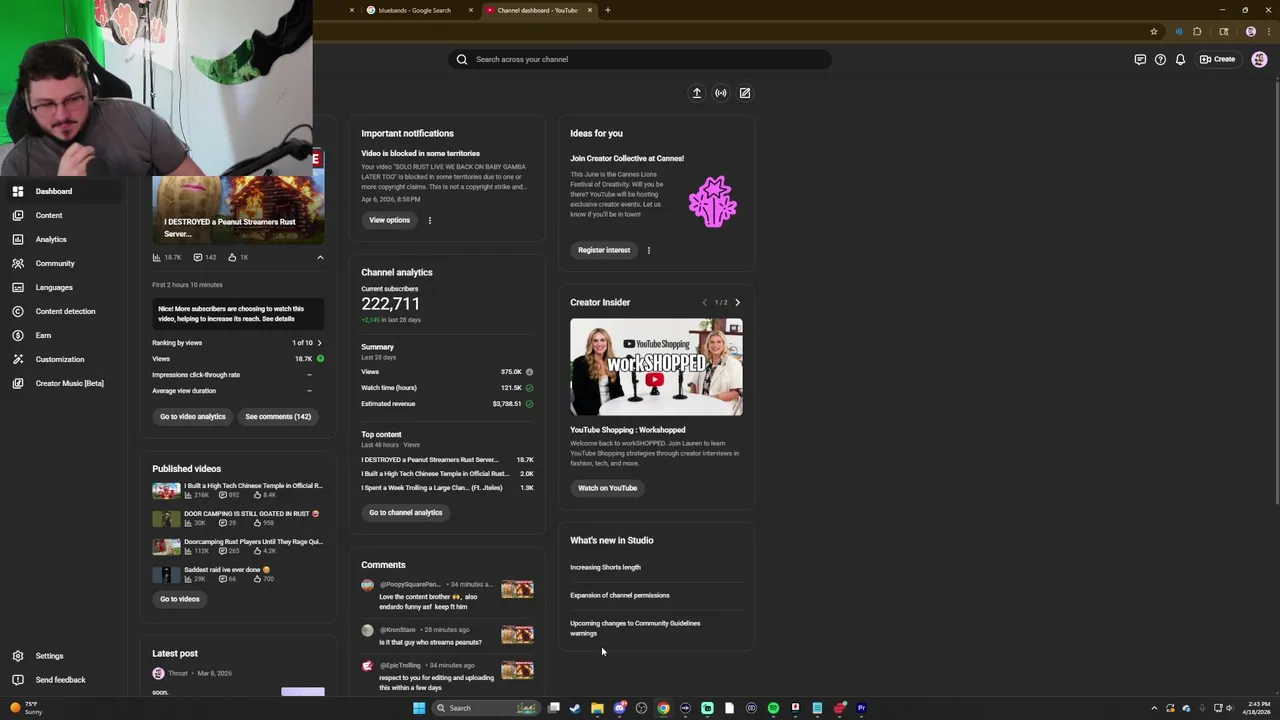Open the Ideas for you three-dot menu

[x=648, y=250]
